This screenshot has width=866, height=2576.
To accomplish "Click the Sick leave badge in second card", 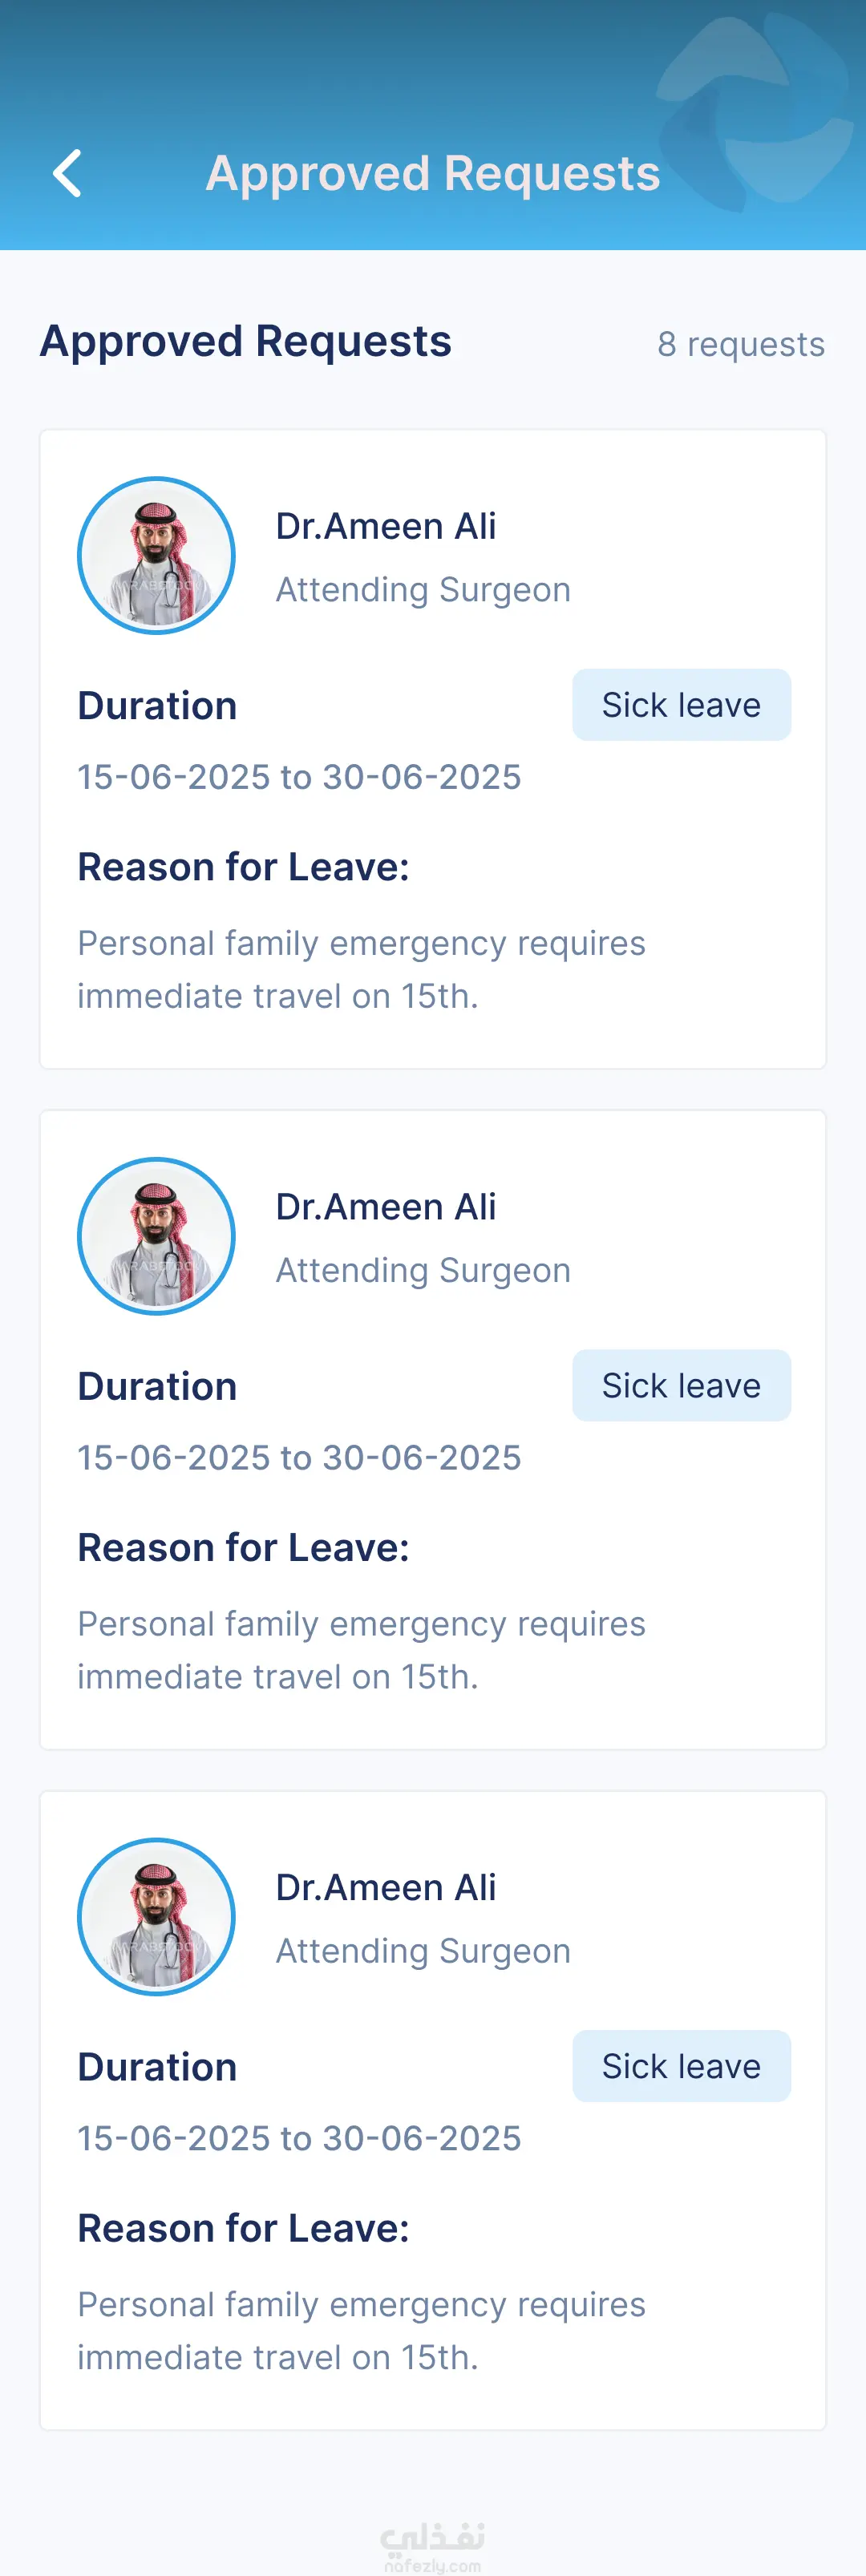I will [681, 1386].
